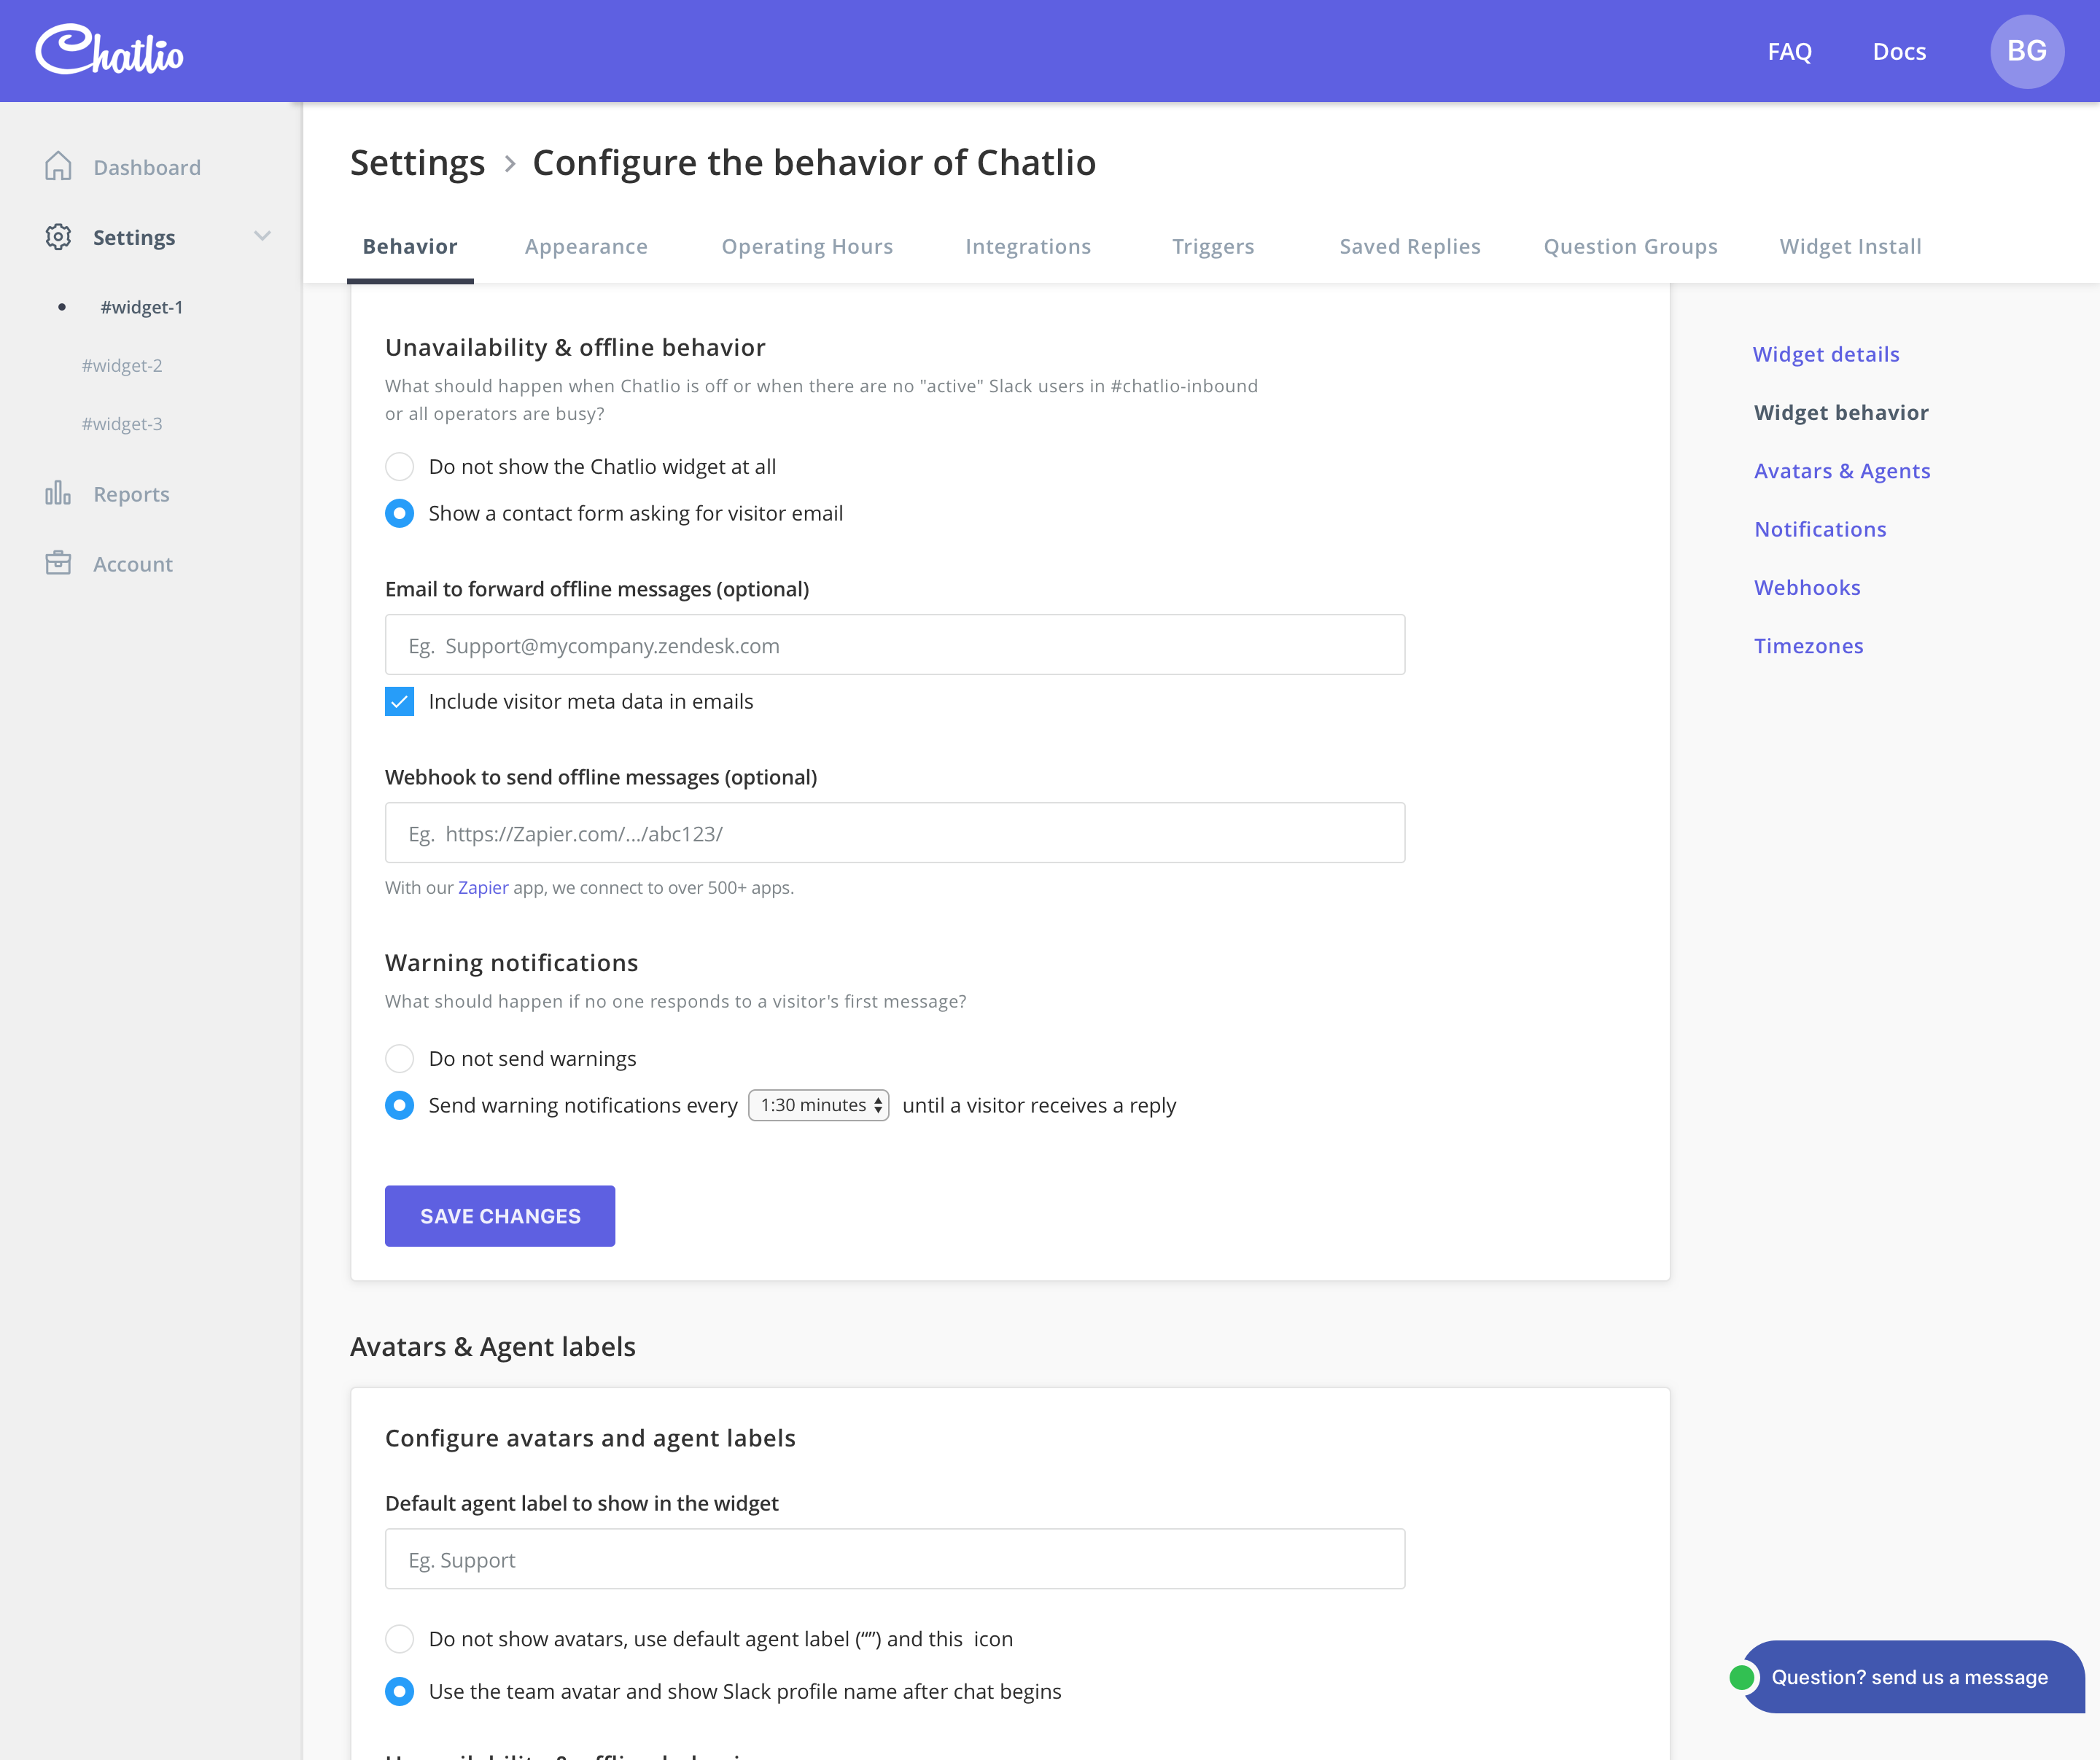Image resolution: width=2100 pixels, height=1760 pixels.
Task: Click the offline webhook URL input field
Action: (x=895, y=833)
